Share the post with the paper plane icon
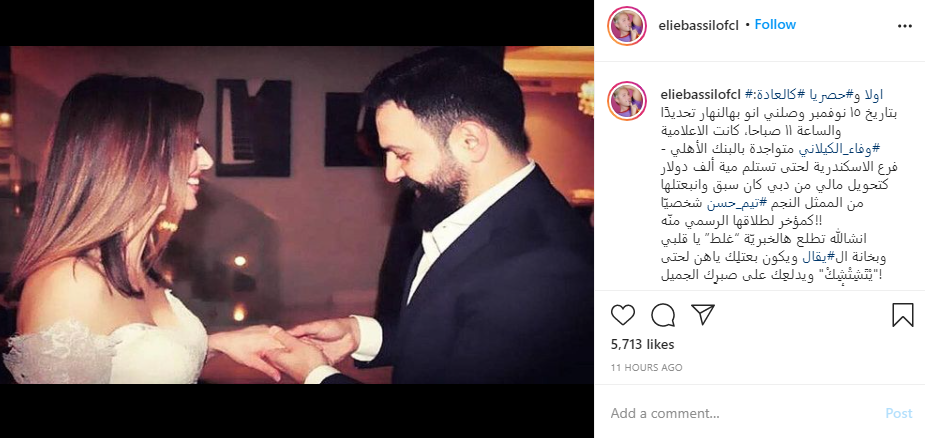The height and width of the screenshot is (438, 925). tap(703, 315)
